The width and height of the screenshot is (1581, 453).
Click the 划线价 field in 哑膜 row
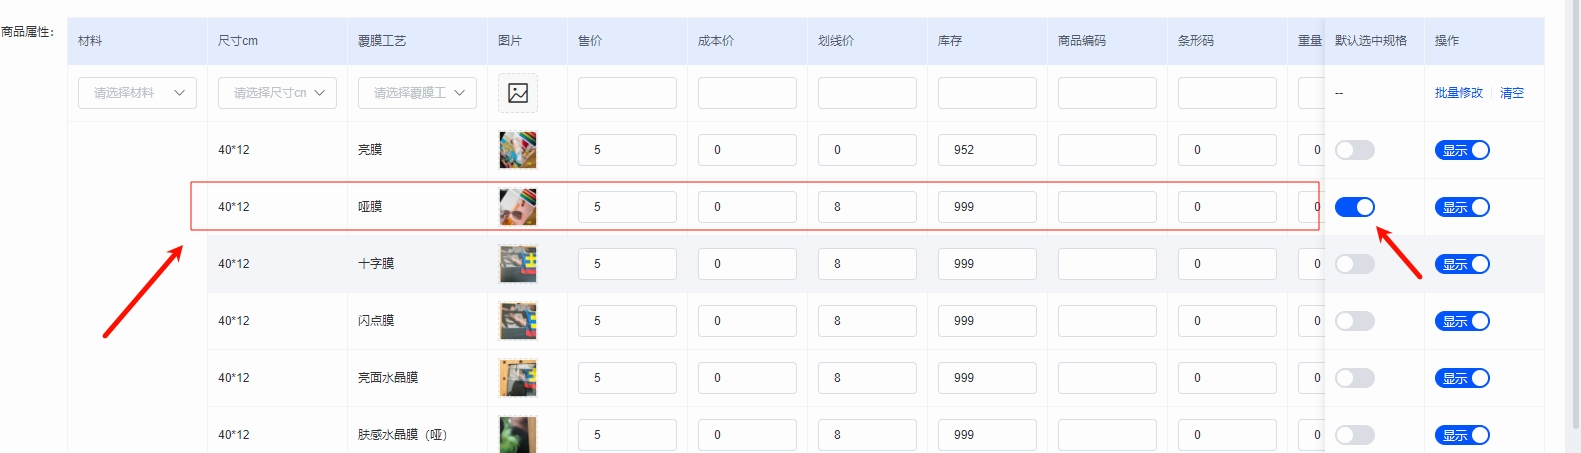click(866, 207)
